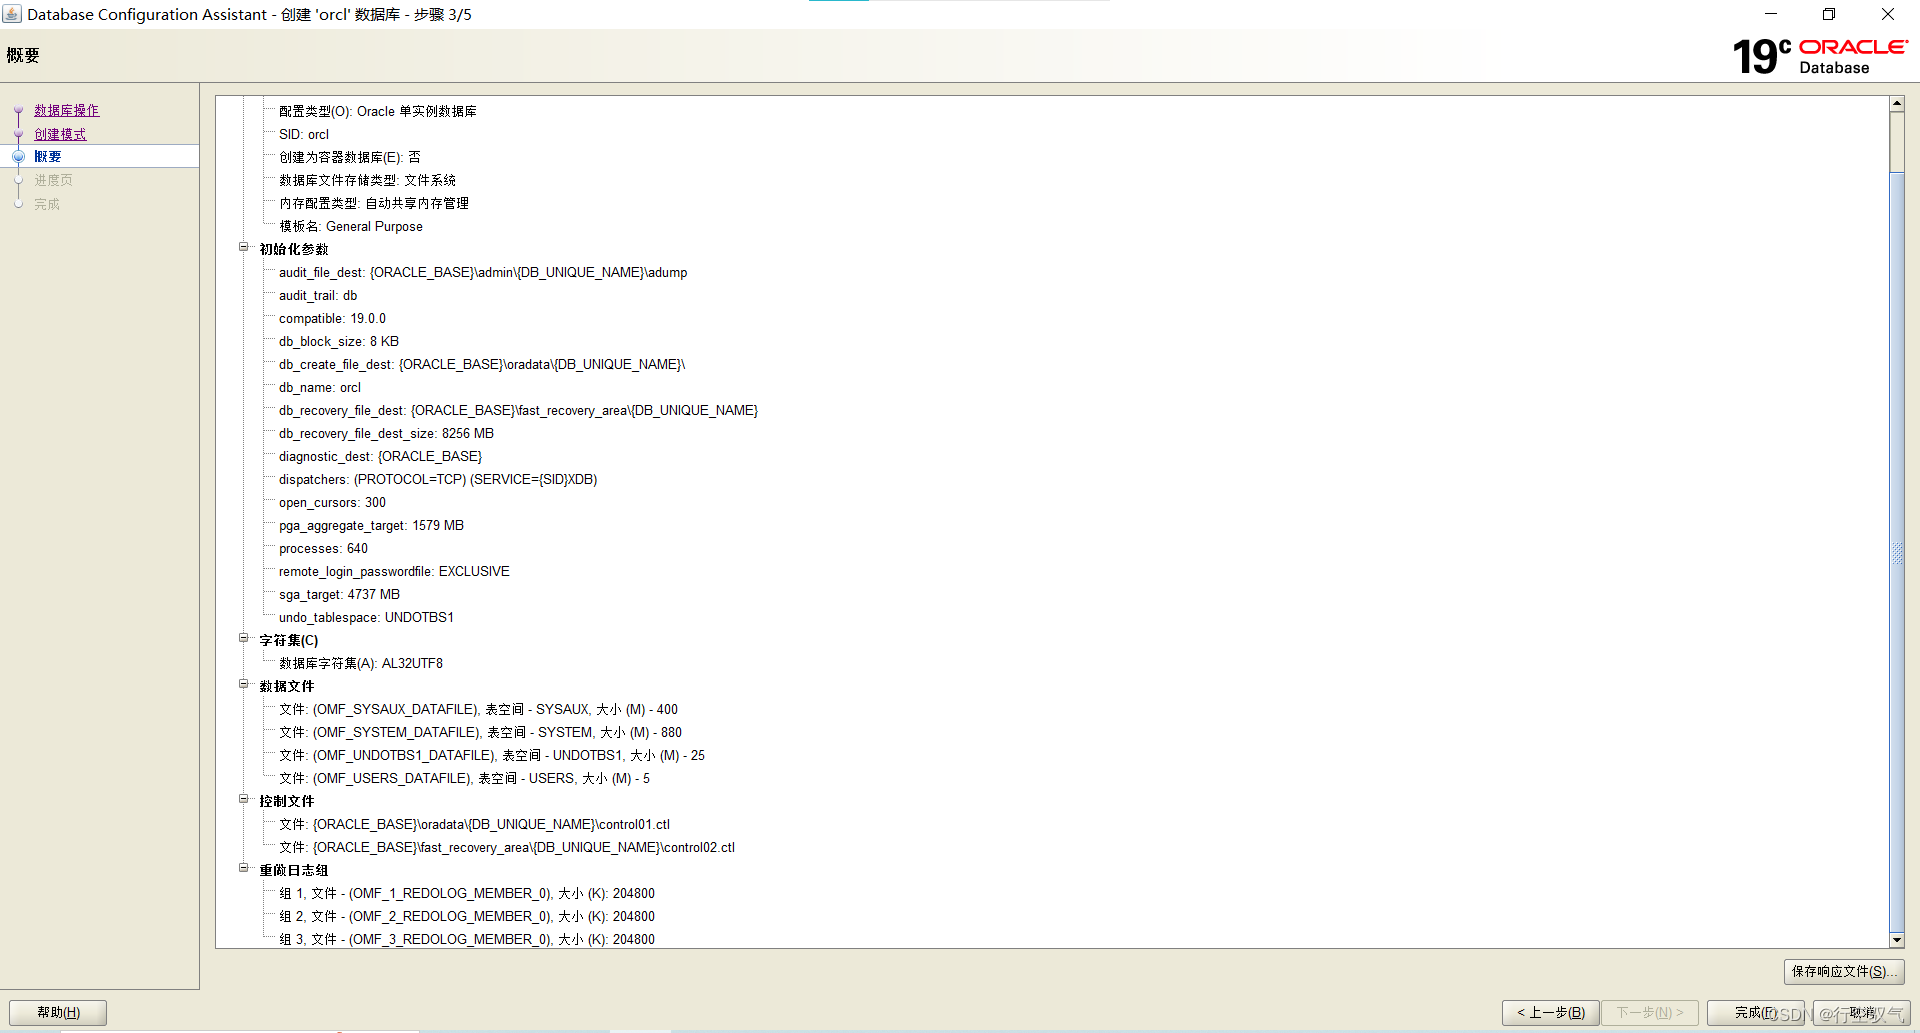Select the OMF_SYSTEM_DATAFILE file row
1920x1033 pixels.
[x=481, y=732]
